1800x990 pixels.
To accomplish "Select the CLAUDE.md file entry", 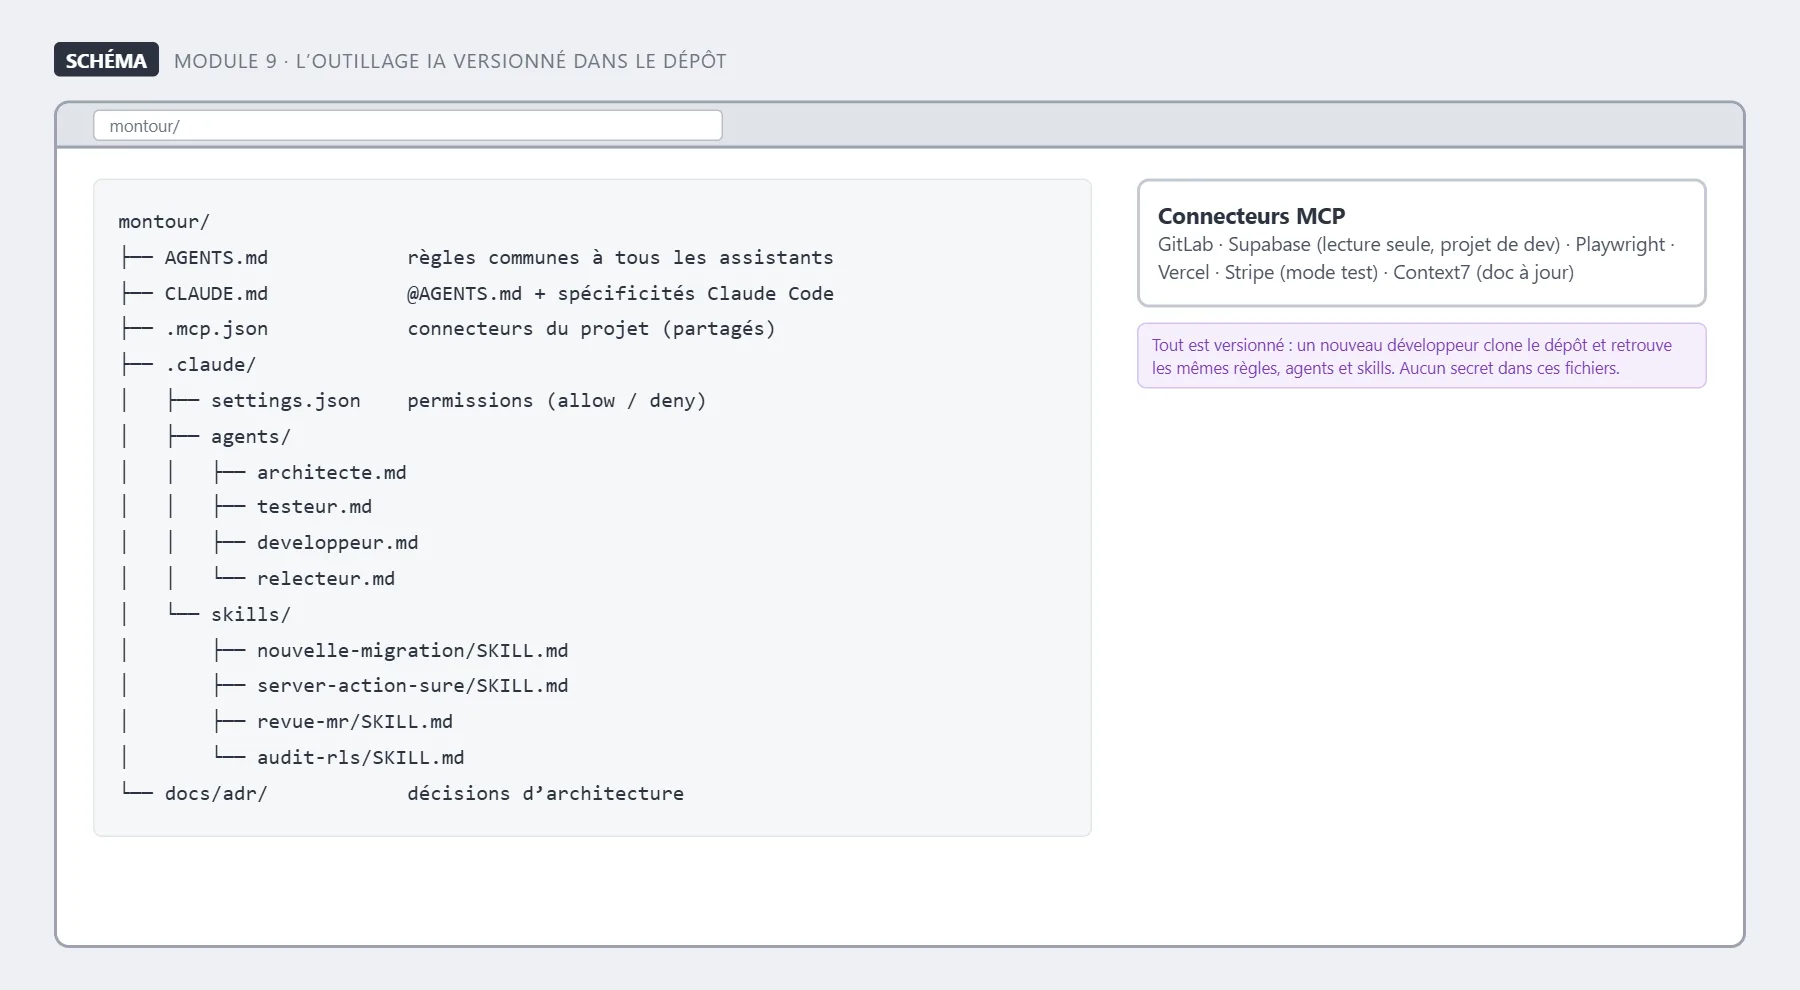I will (x=216, y=294).
